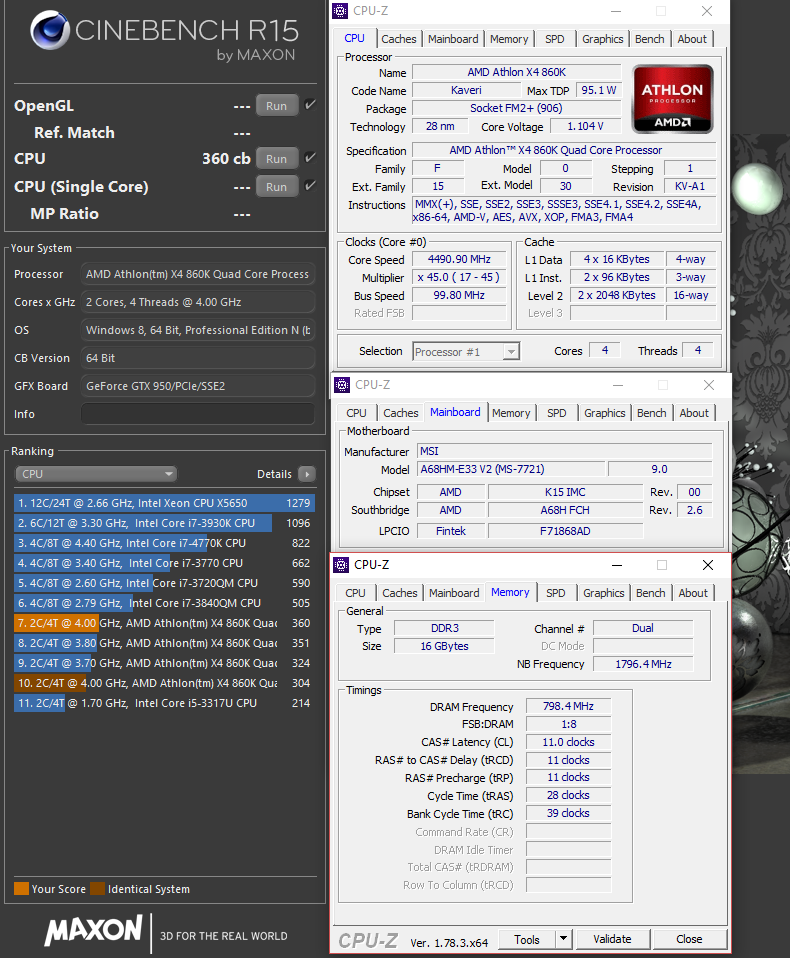Select the Core i7-3840QM ranking row

164,603
